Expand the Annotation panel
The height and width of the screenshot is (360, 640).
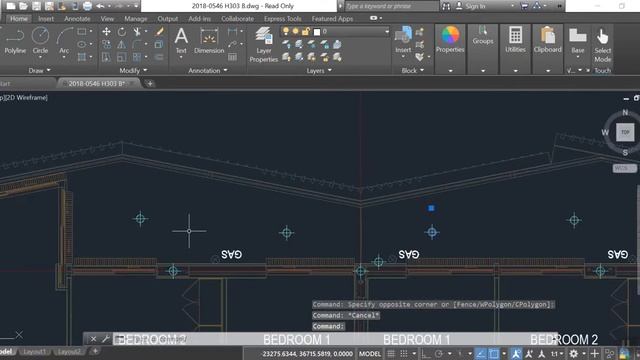[208, 71]
